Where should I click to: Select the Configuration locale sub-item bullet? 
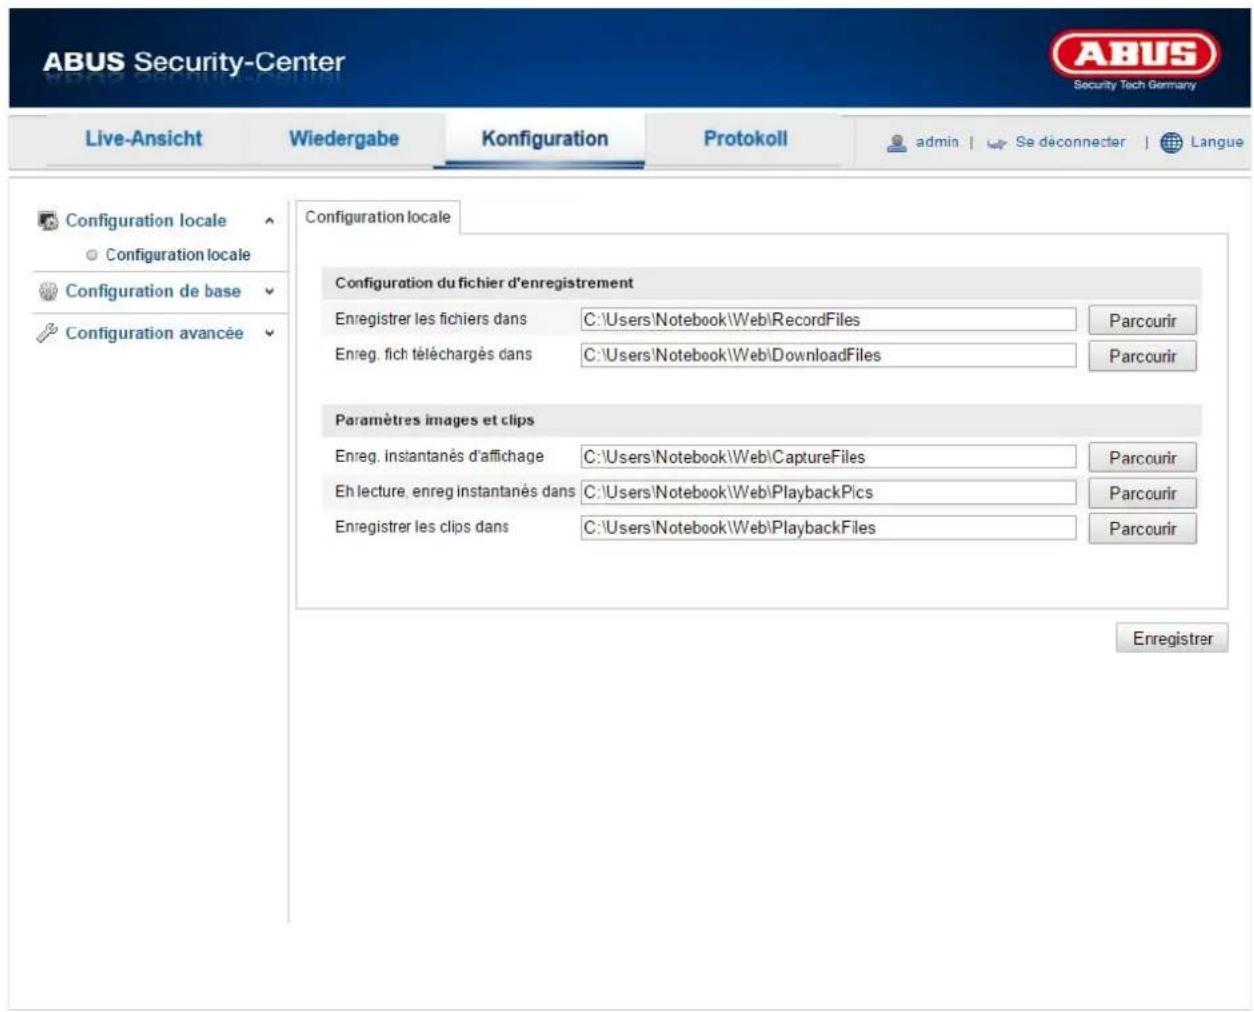[x=92, y=255]
